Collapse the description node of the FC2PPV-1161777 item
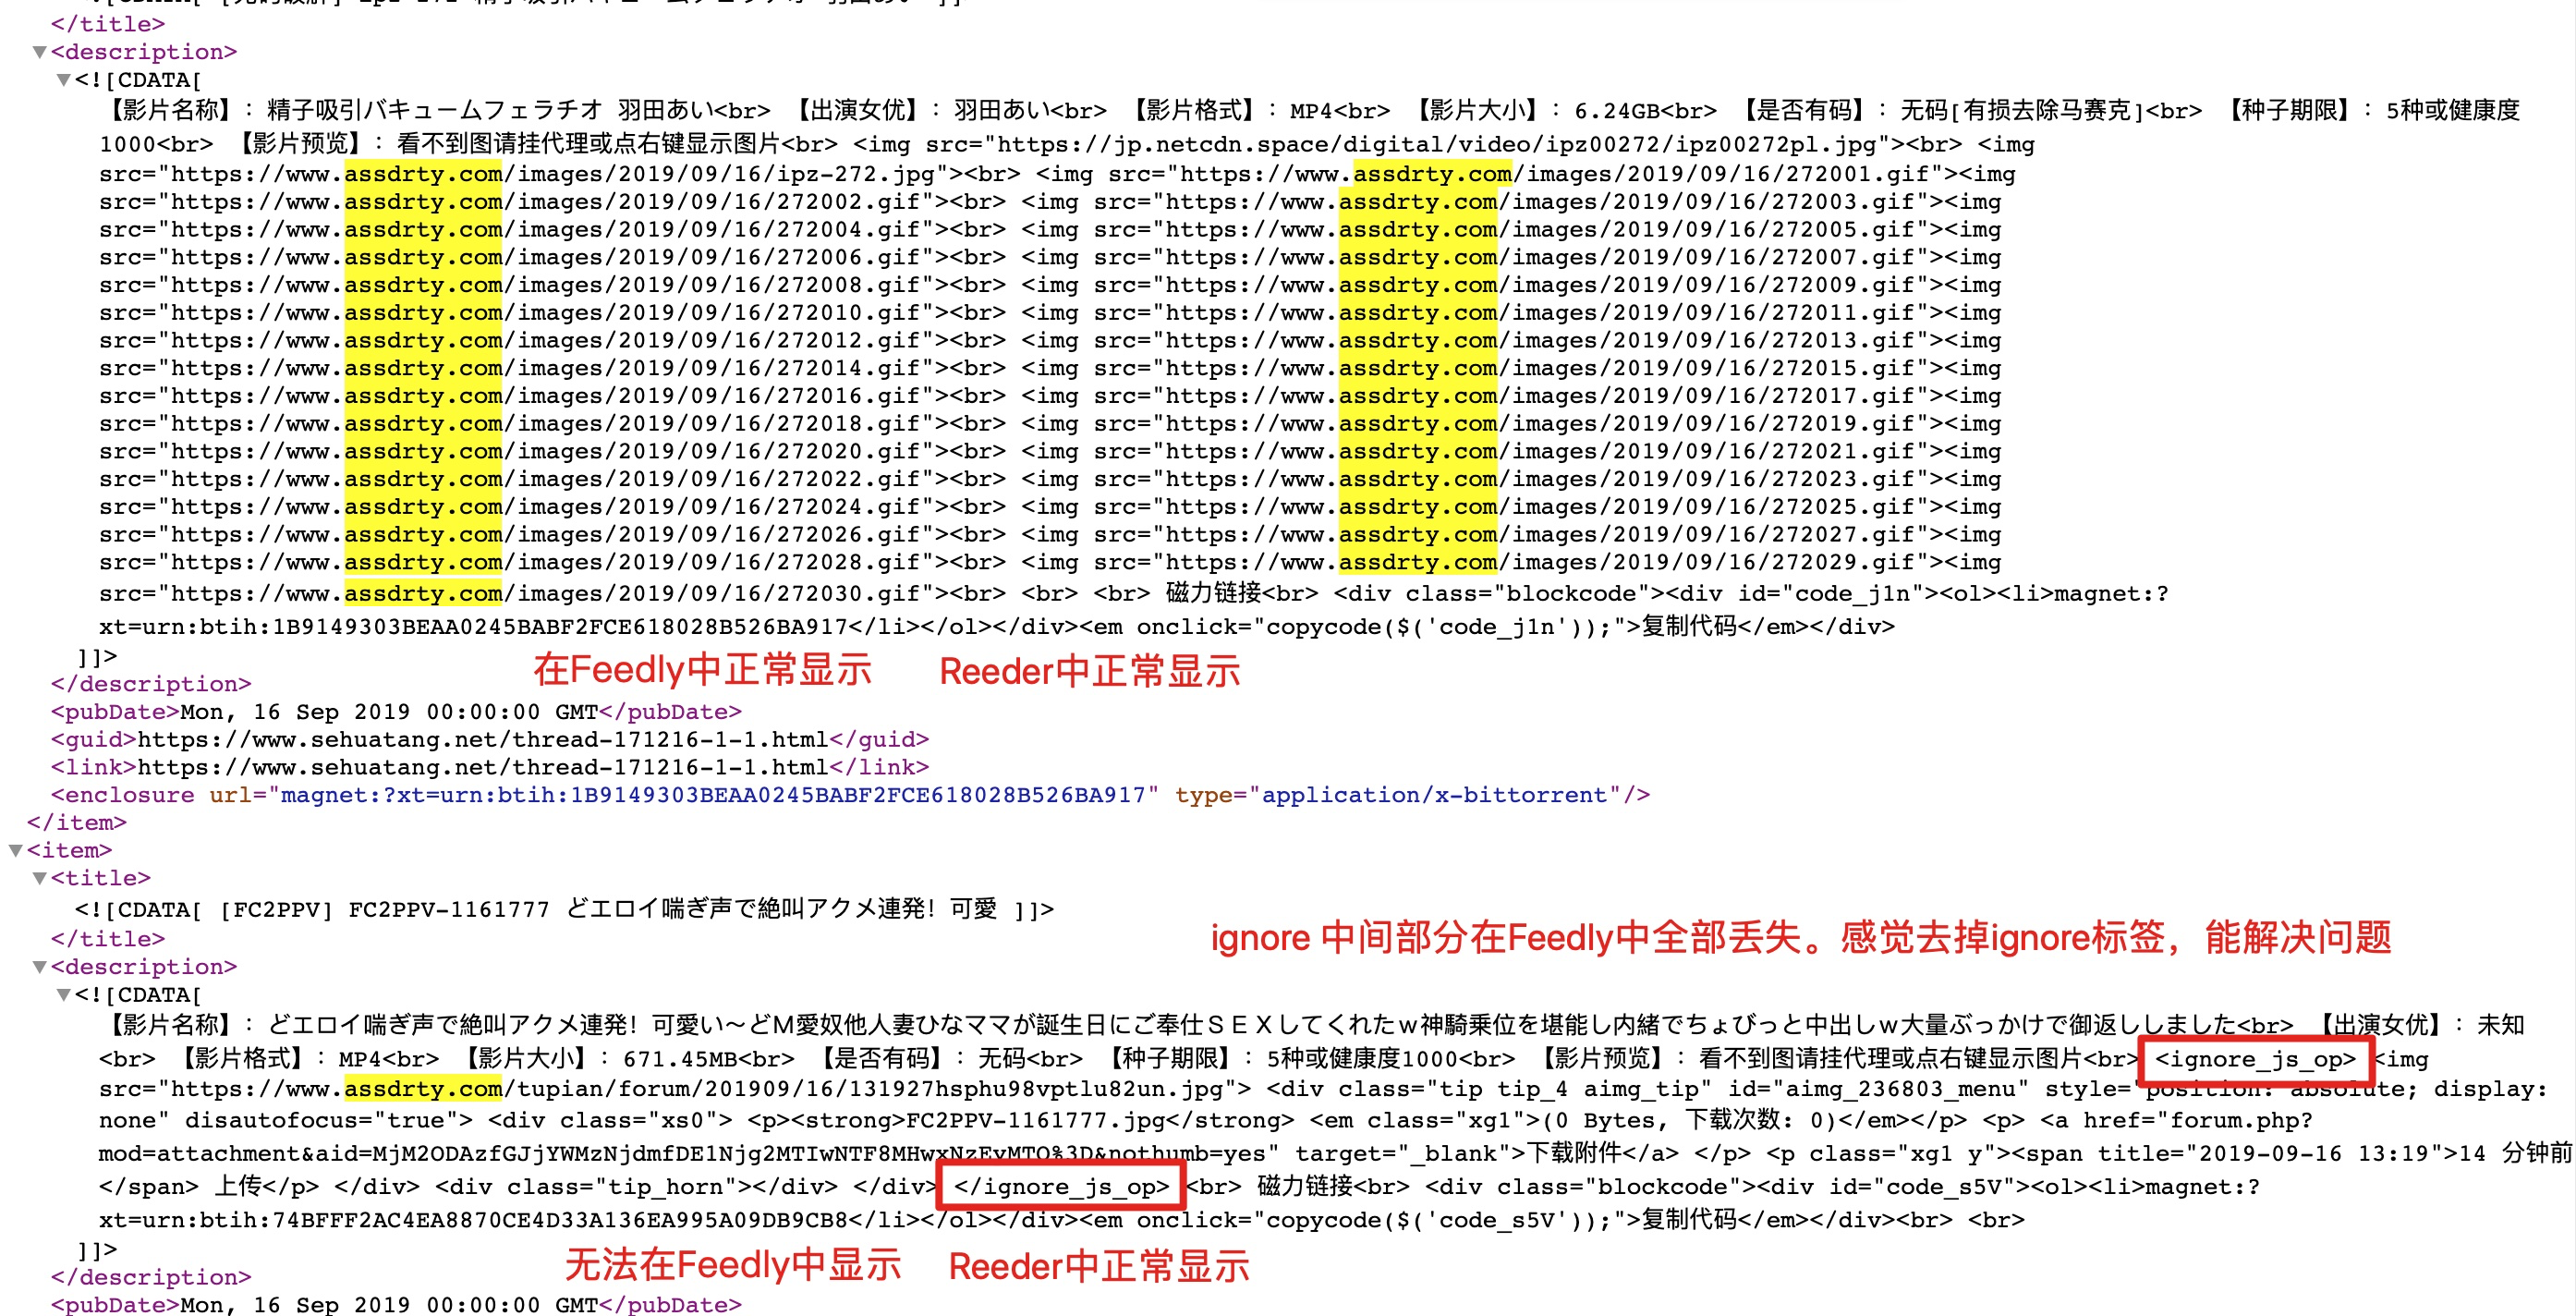Viewport: 2576px width, 1316px height. point(40,967)
